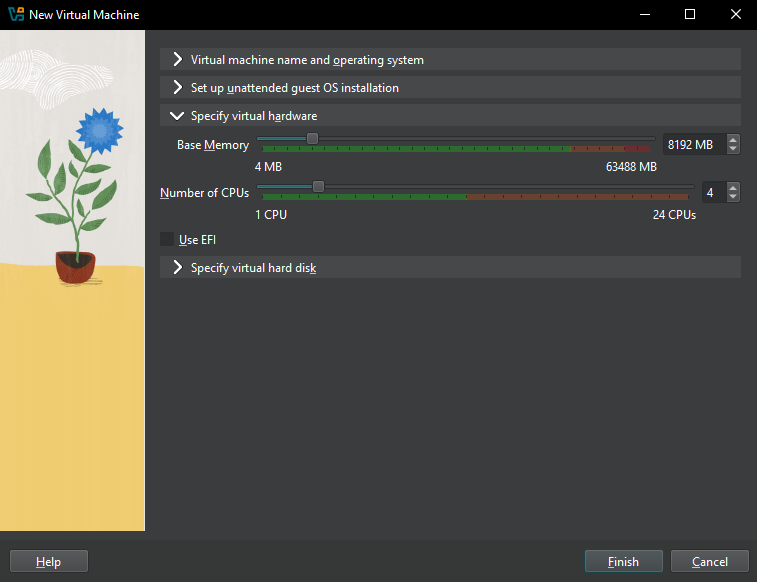Decrease CPU count with down arrow
Viewport: 757px width, 582px height.
point(733,197)
